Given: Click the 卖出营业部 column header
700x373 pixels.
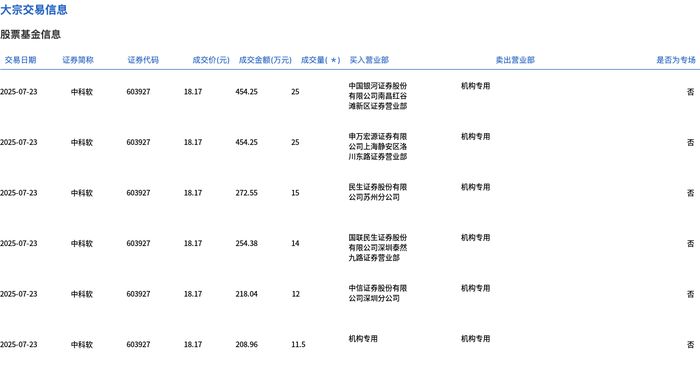Looking at the screenshot, I should click(x=515, y=60).
